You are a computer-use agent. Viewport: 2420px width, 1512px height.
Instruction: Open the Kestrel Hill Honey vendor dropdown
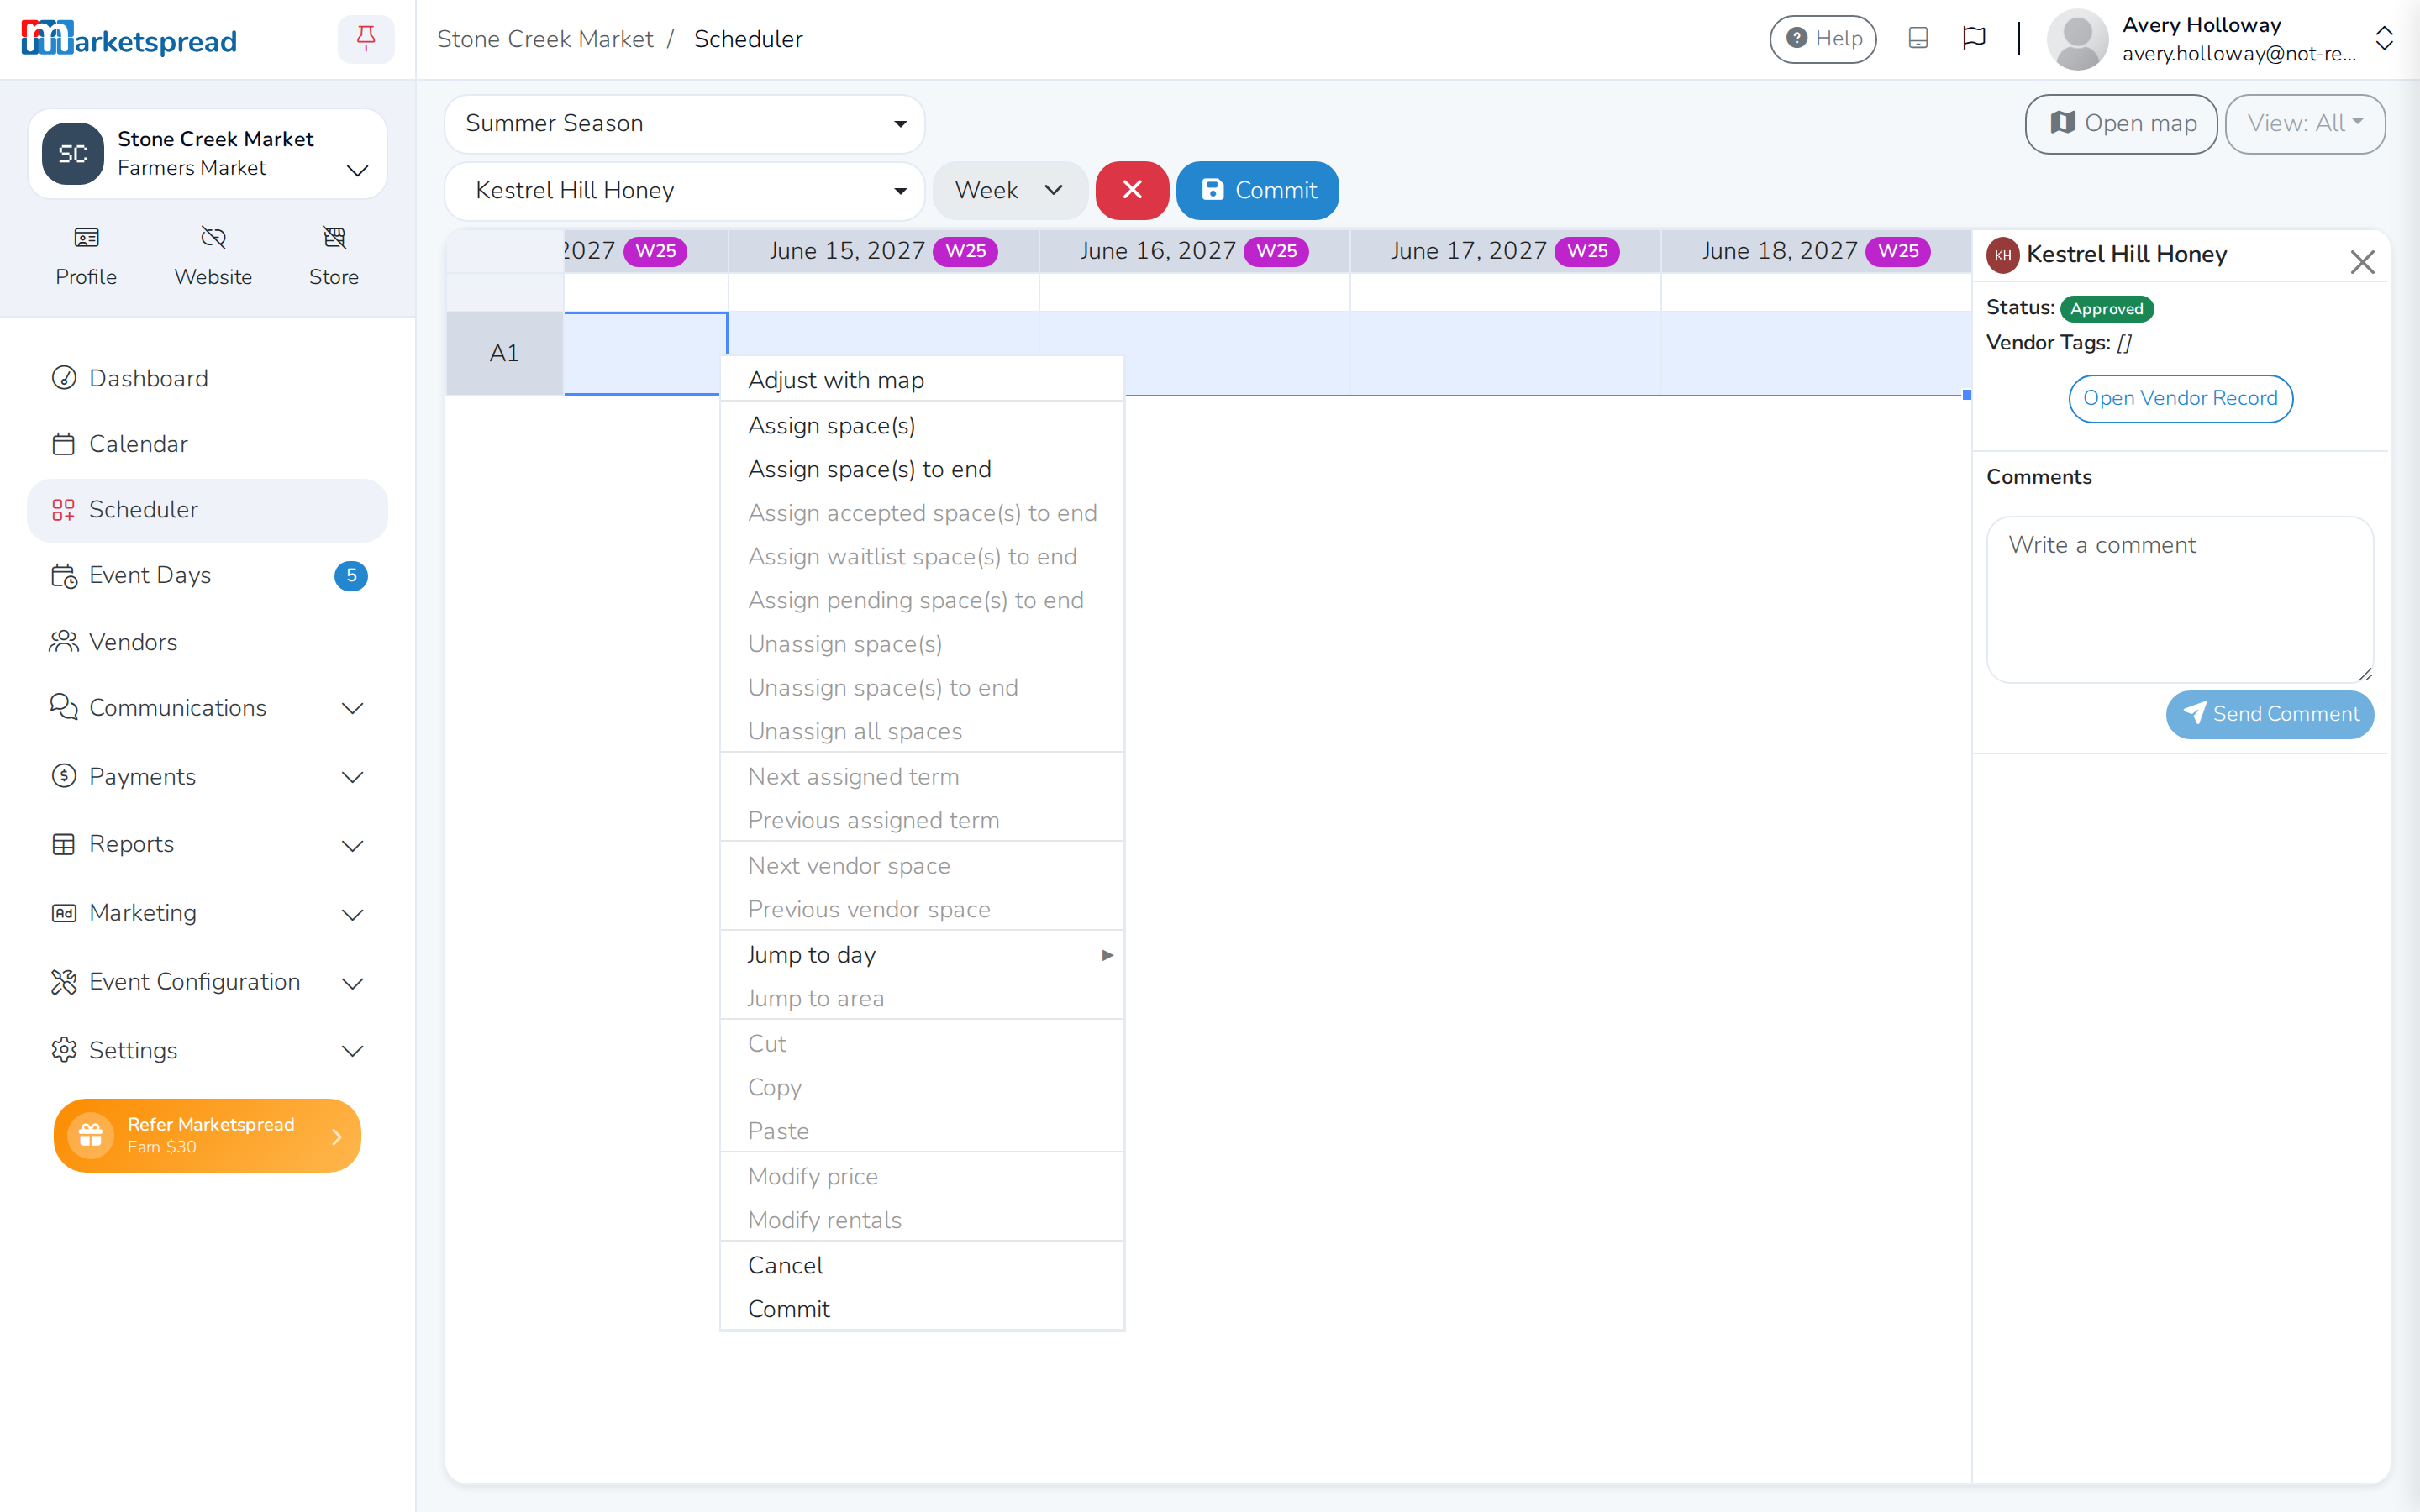point(684,190)
